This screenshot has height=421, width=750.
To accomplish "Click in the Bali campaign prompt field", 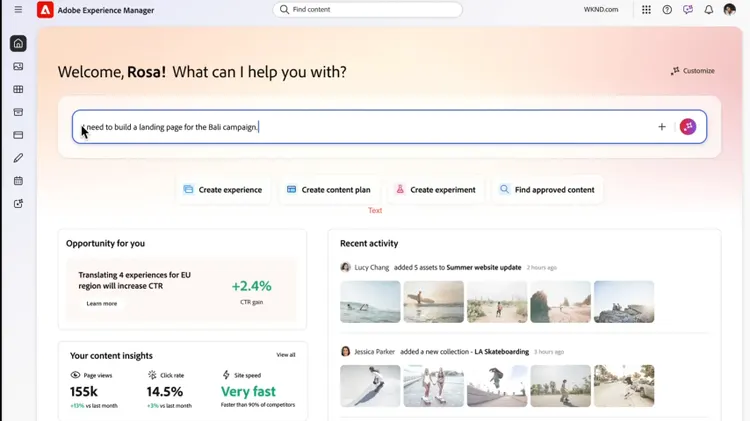I will pos(389,127).
